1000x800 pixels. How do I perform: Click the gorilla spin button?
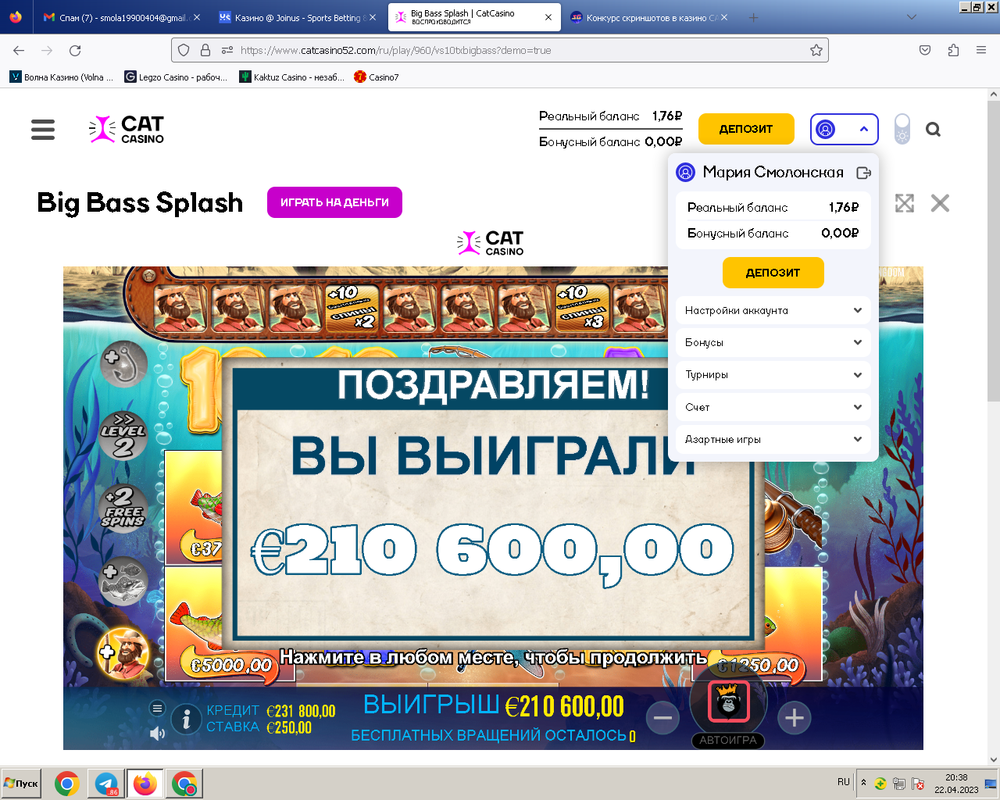click(x=729, y=701)
